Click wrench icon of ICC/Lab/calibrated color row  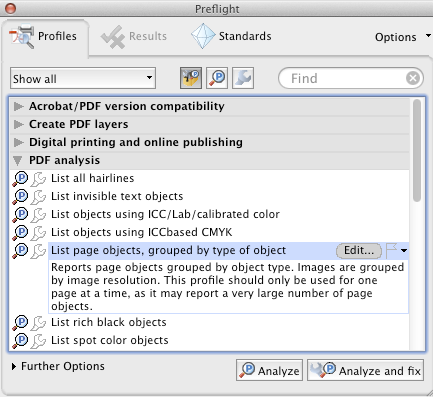[x=38, y=215]
